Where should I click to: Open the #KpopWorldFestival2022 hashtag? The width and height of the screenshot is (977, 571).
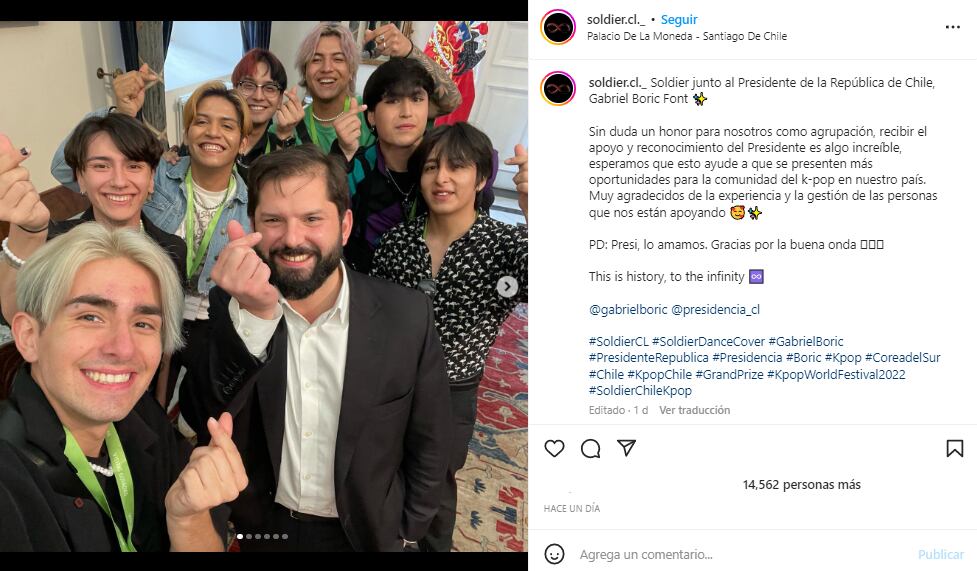click(x=836, y=374)
